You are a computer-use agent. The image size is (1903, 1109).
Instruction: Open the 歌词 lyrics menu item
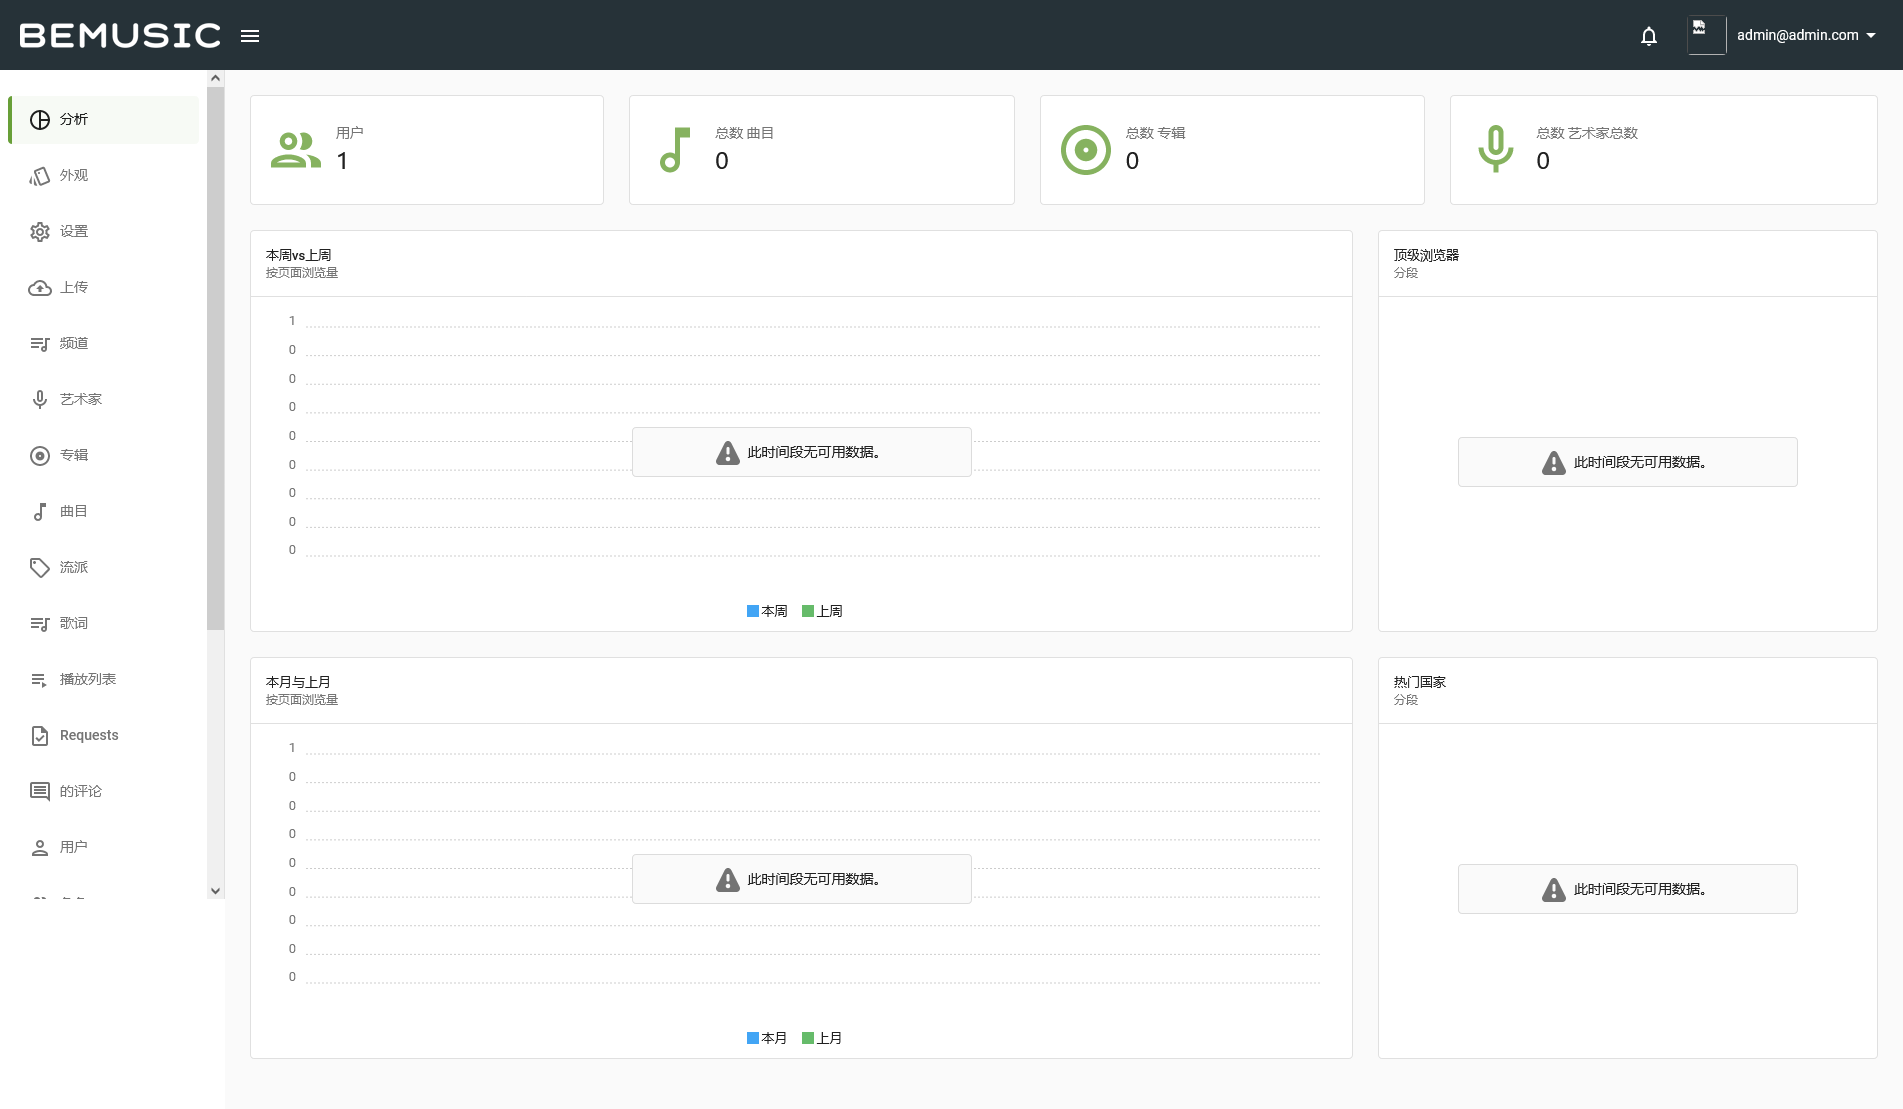(74, 624)
